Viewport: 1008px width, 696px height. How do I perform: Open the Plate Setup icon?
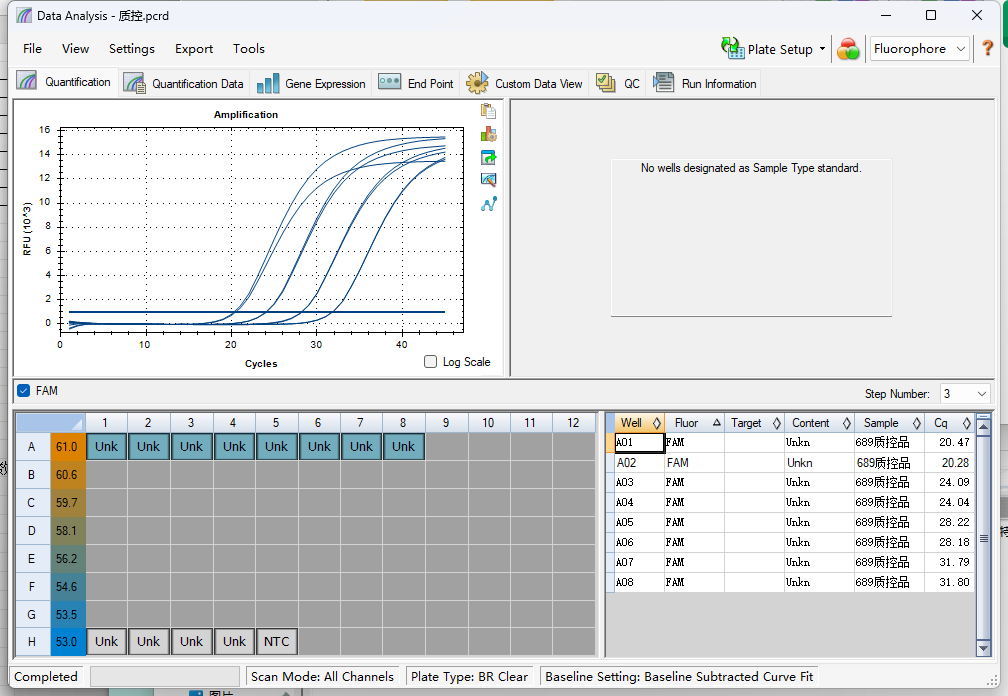732,48
